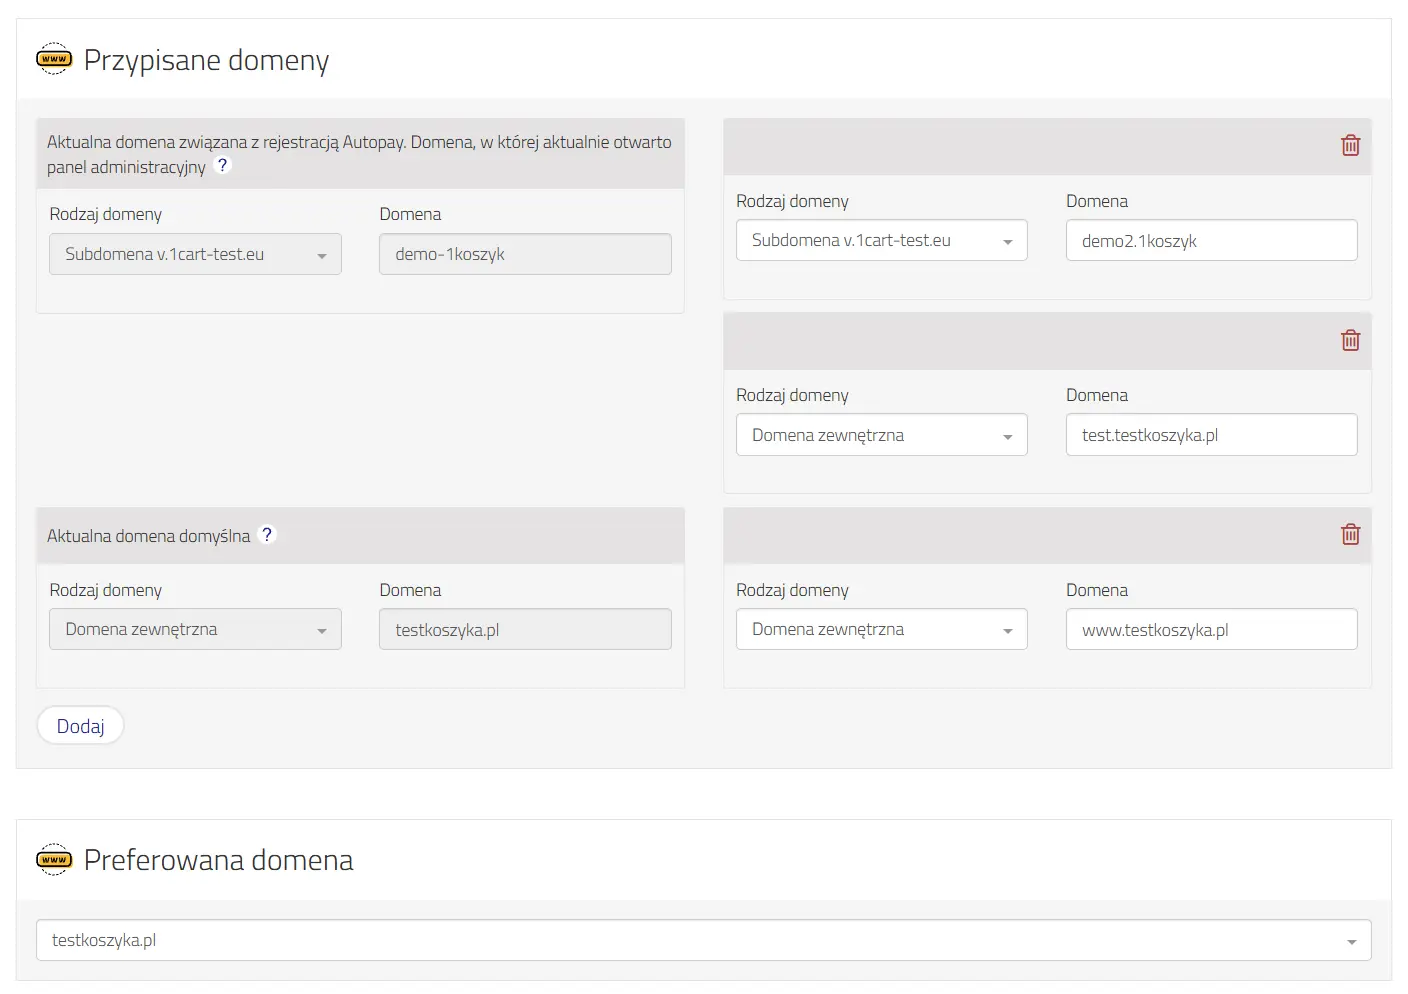Viewport: 1408px width, 994px height.
Task: Open domain type dropdown for www.testkoszyka.pl
Action: point(882,629)
